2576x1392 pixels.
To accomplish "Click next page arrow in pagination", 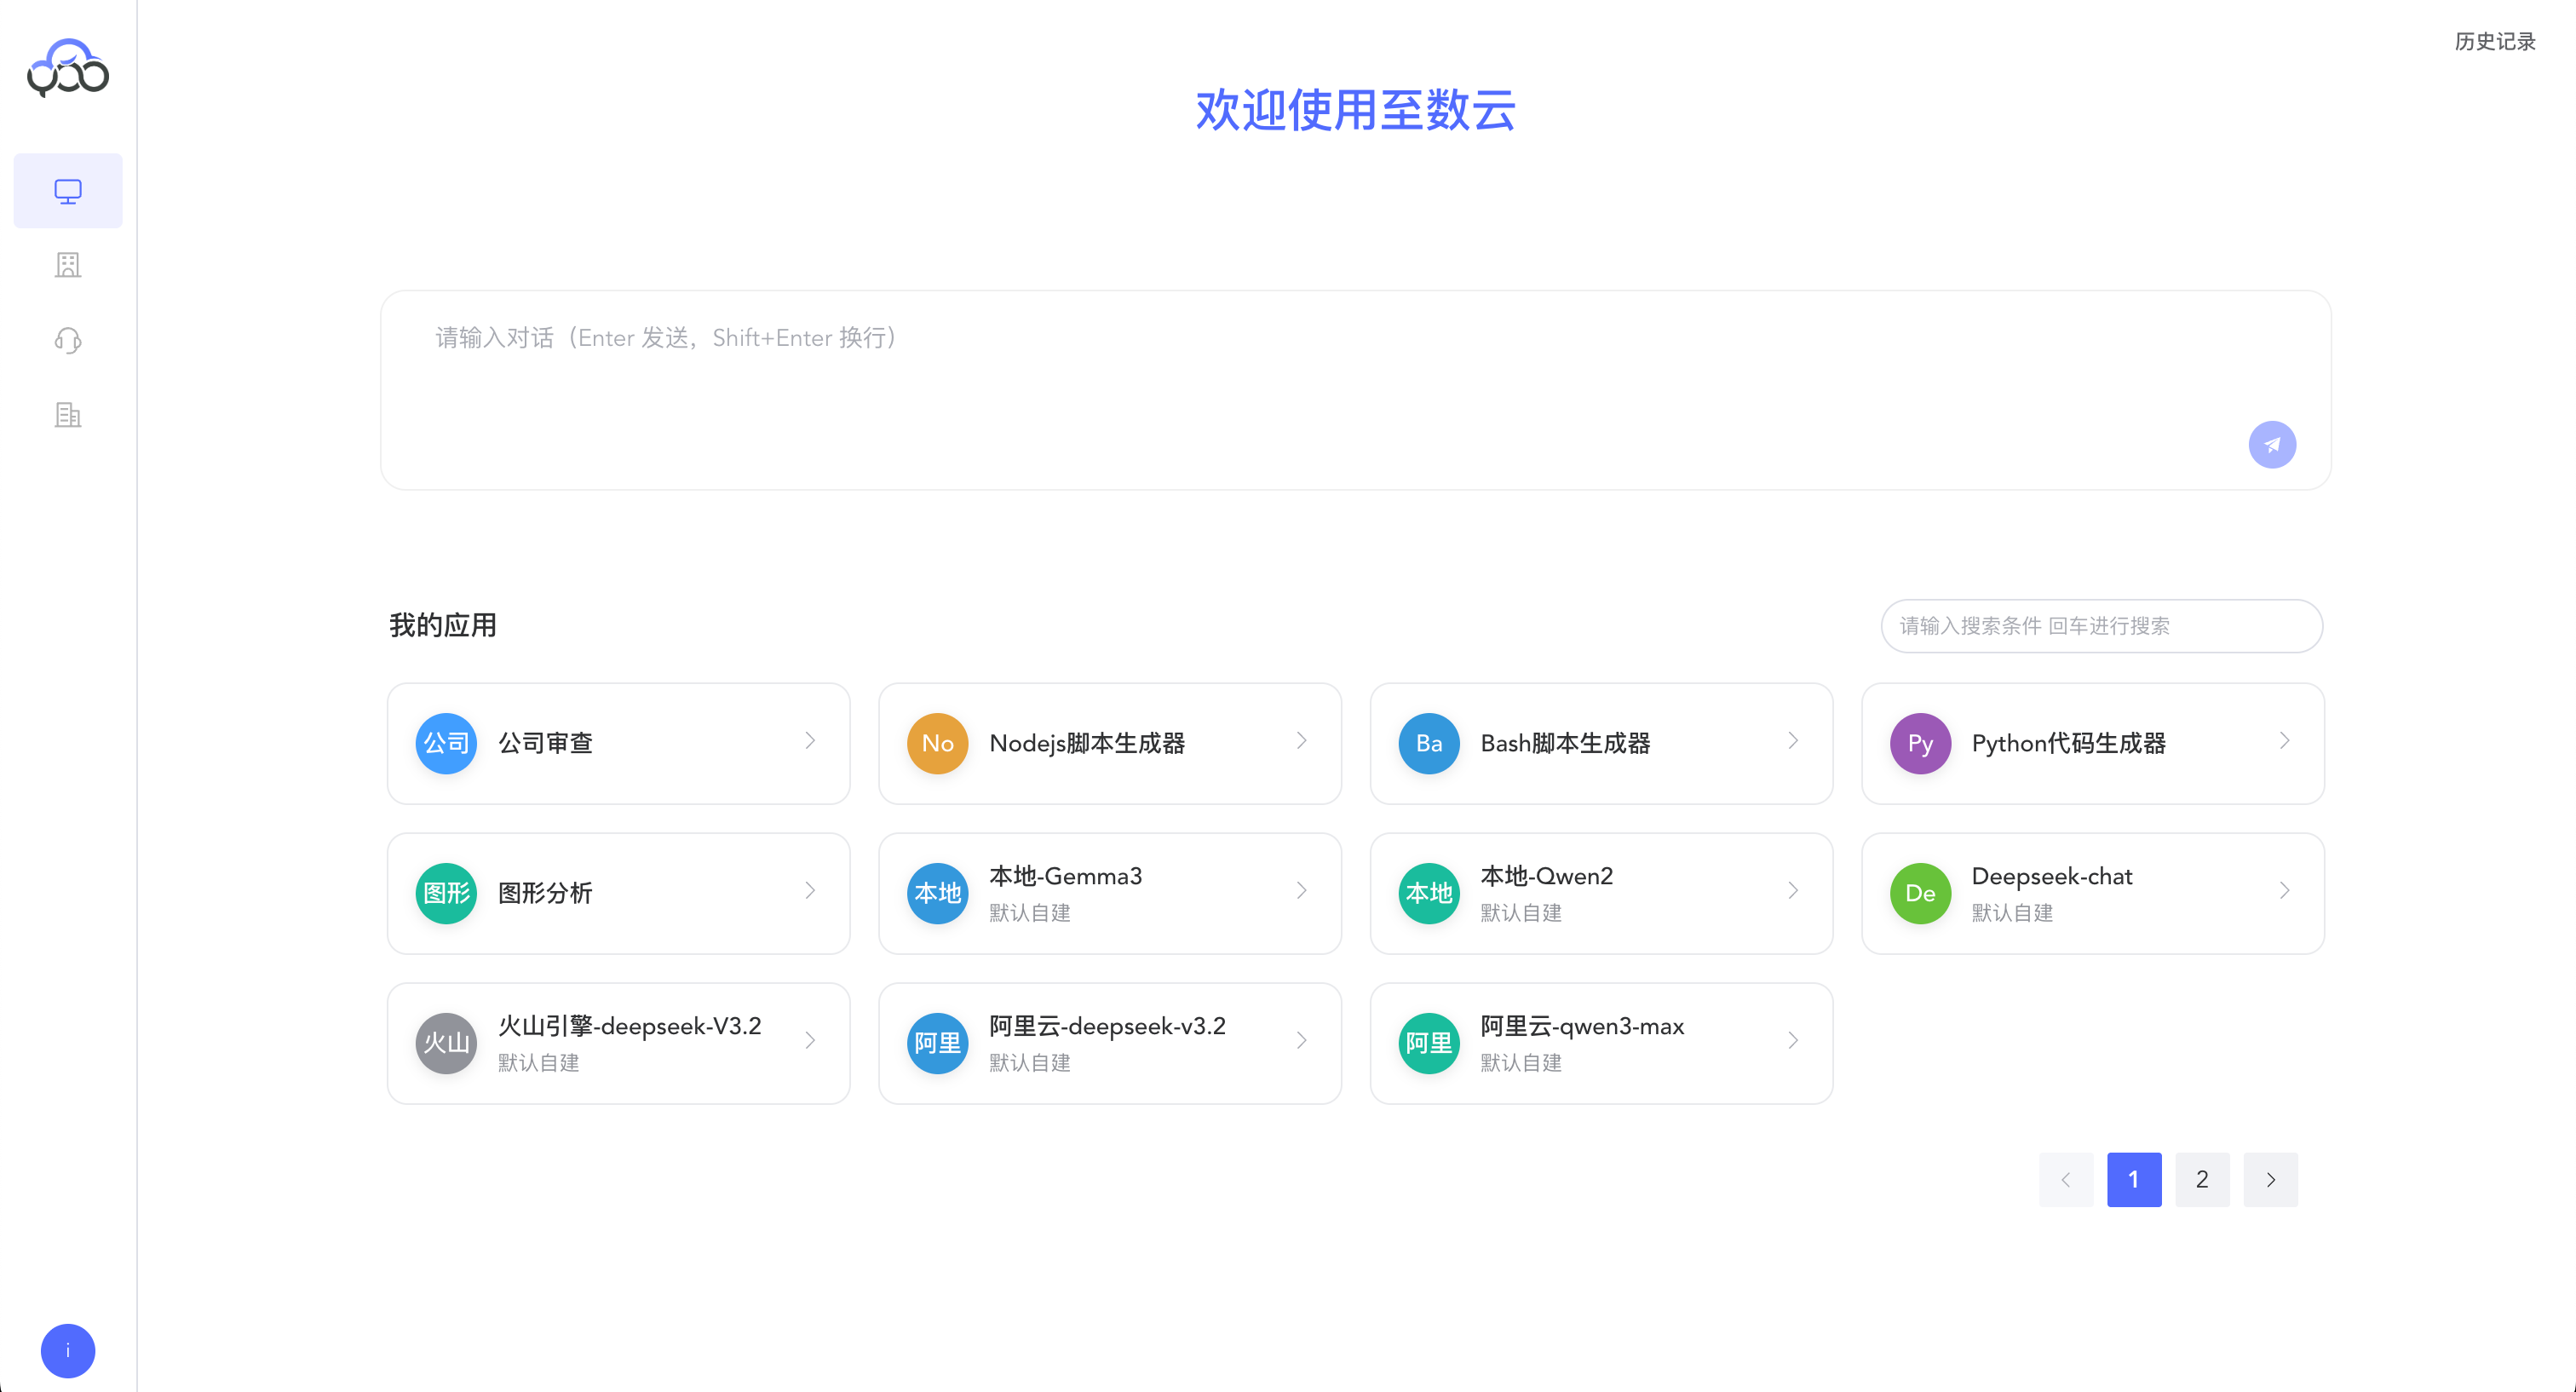I will point(2270,1179).
